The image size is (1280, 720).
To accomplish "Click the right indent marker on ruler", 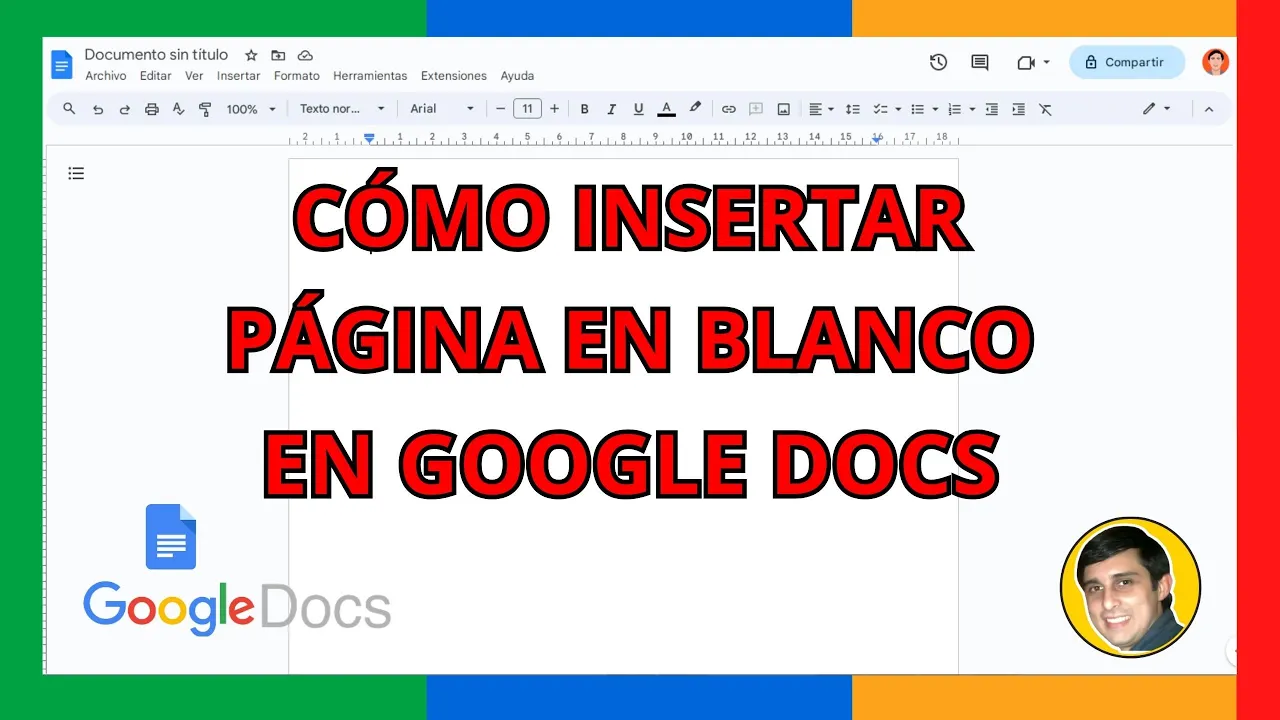I will point(877,139).
